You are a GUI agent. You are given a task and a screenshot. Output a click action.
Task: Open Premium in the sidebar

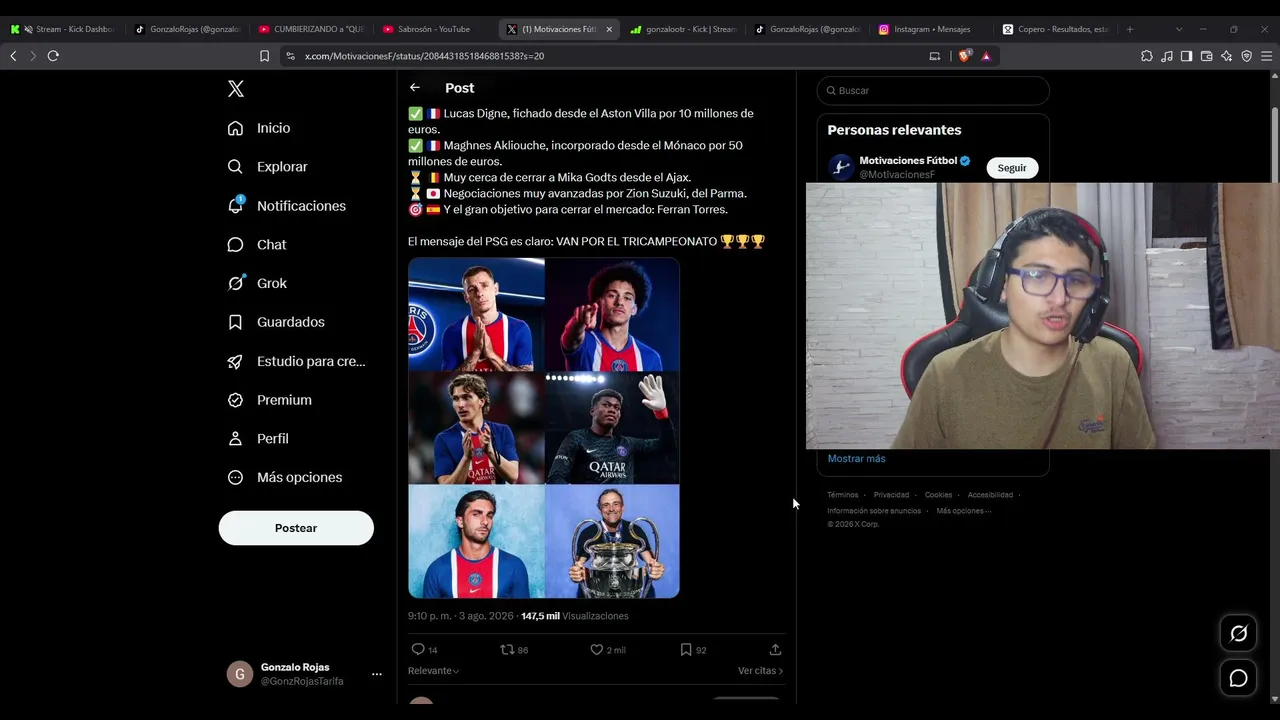(x=270, y=400)
